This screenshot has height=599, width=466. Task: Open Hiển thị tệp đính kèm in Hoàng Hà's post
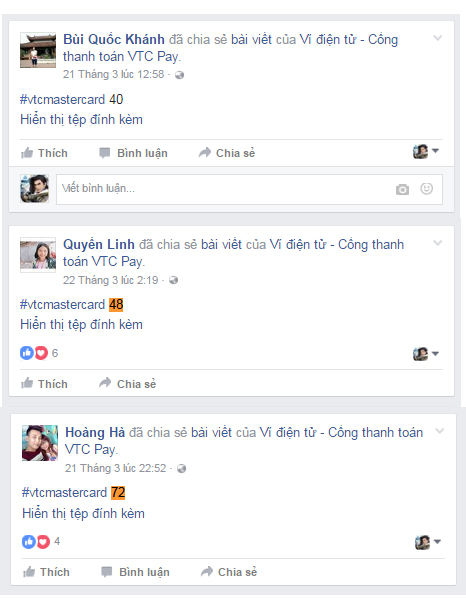(83, 513)
